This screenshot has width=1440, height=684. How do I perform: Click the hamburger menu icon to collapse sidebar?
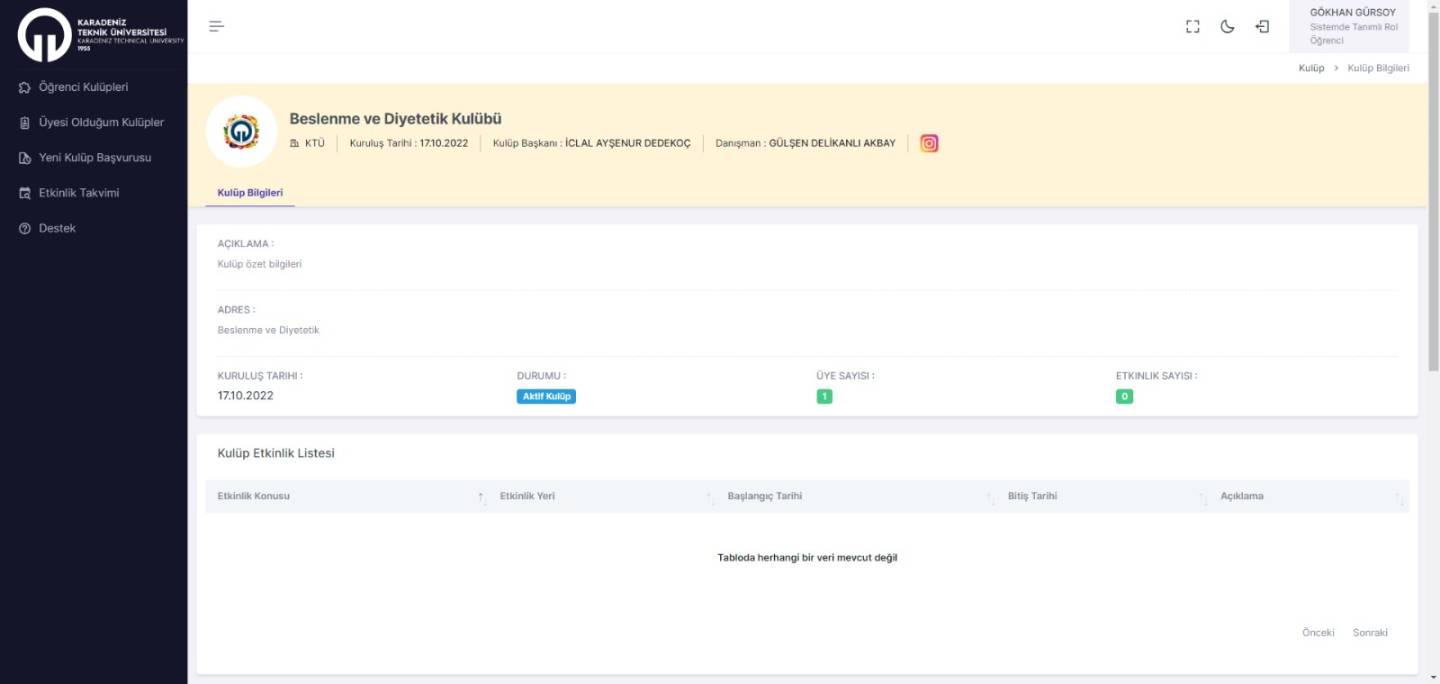point(216,26)
